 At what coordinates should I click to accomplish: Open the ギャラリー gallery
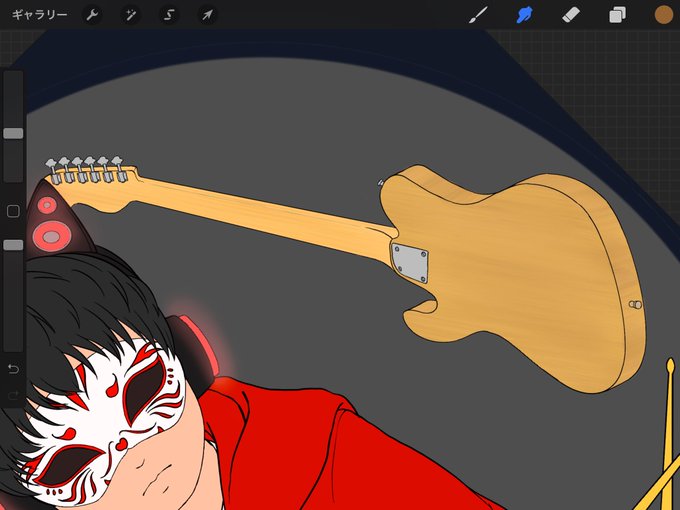click(x=39, y=15)
